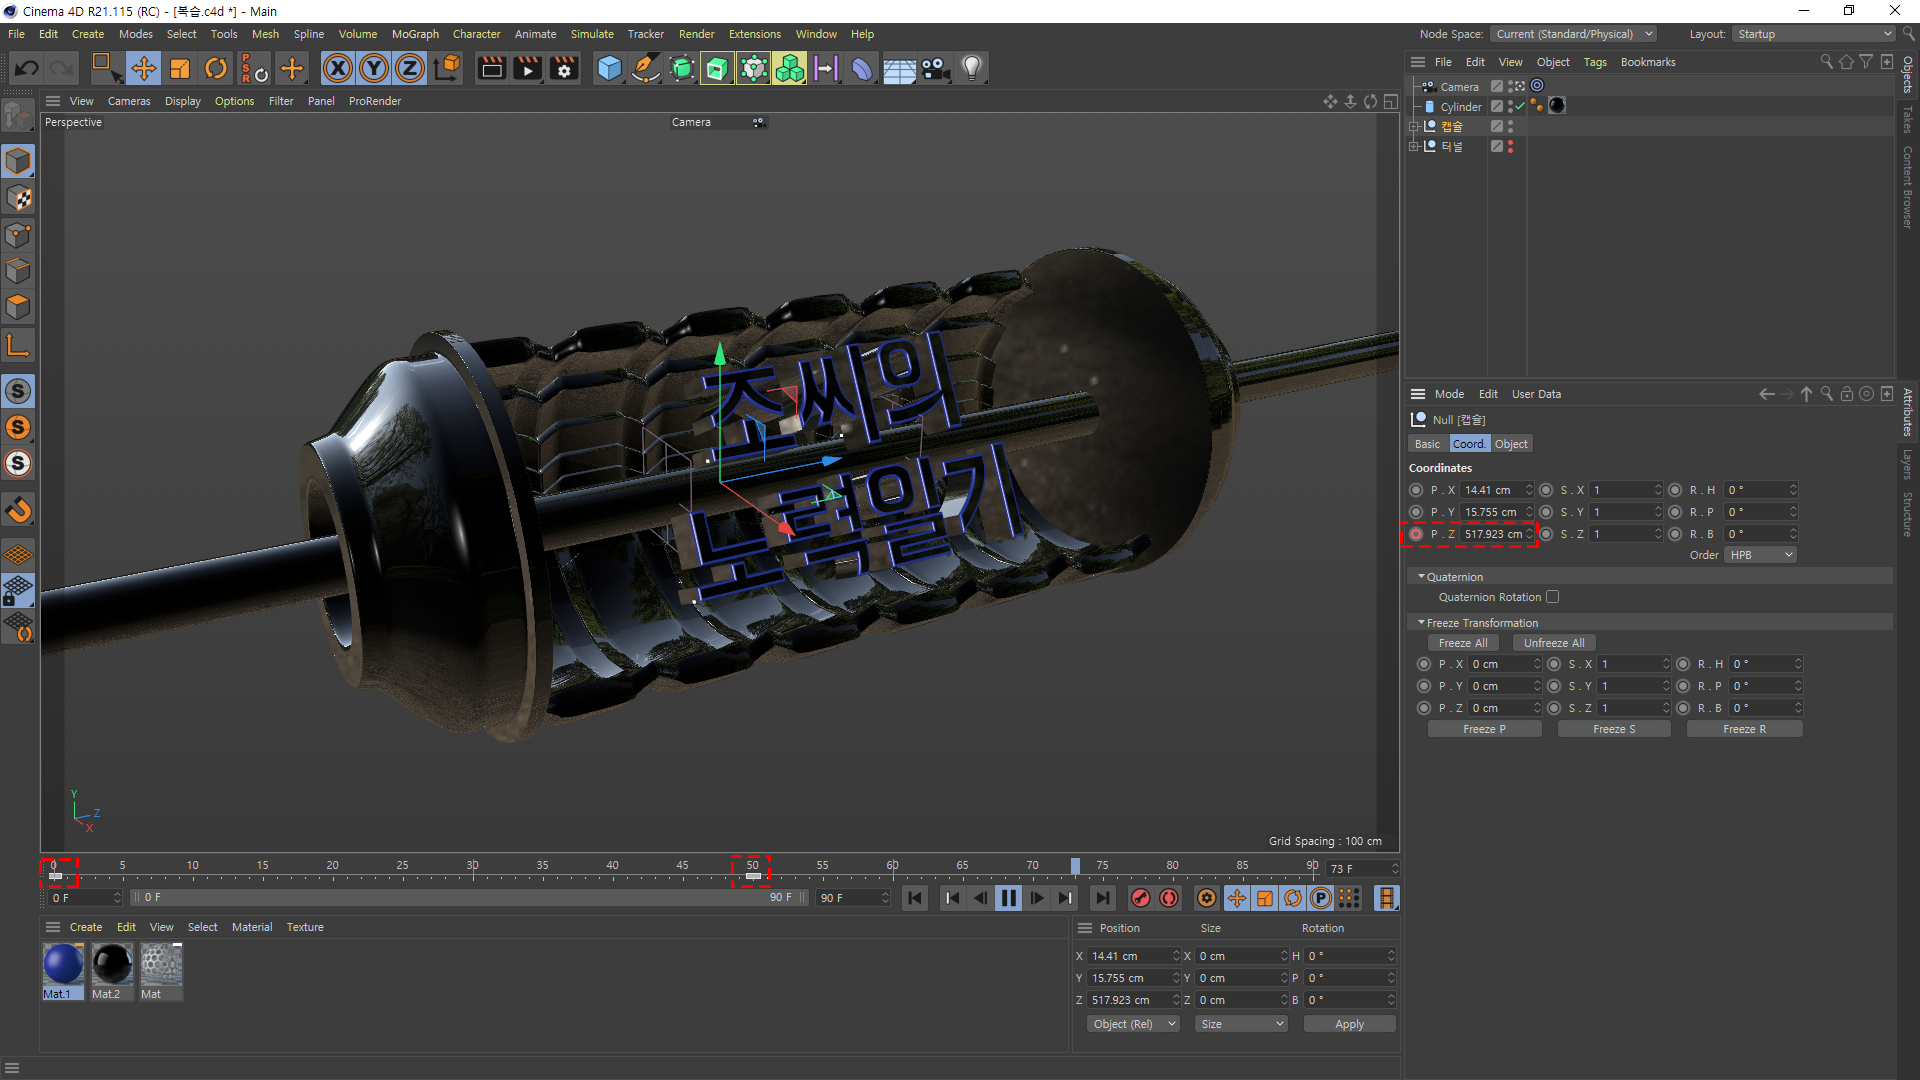
Task: Open the Object (Rel) dropdown
Action: point(1133,1024)
